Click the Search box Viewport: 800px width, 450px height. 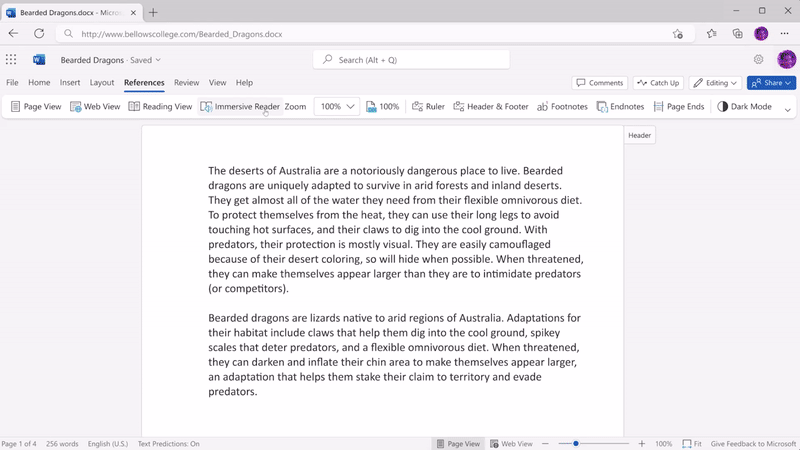point(411,60)
